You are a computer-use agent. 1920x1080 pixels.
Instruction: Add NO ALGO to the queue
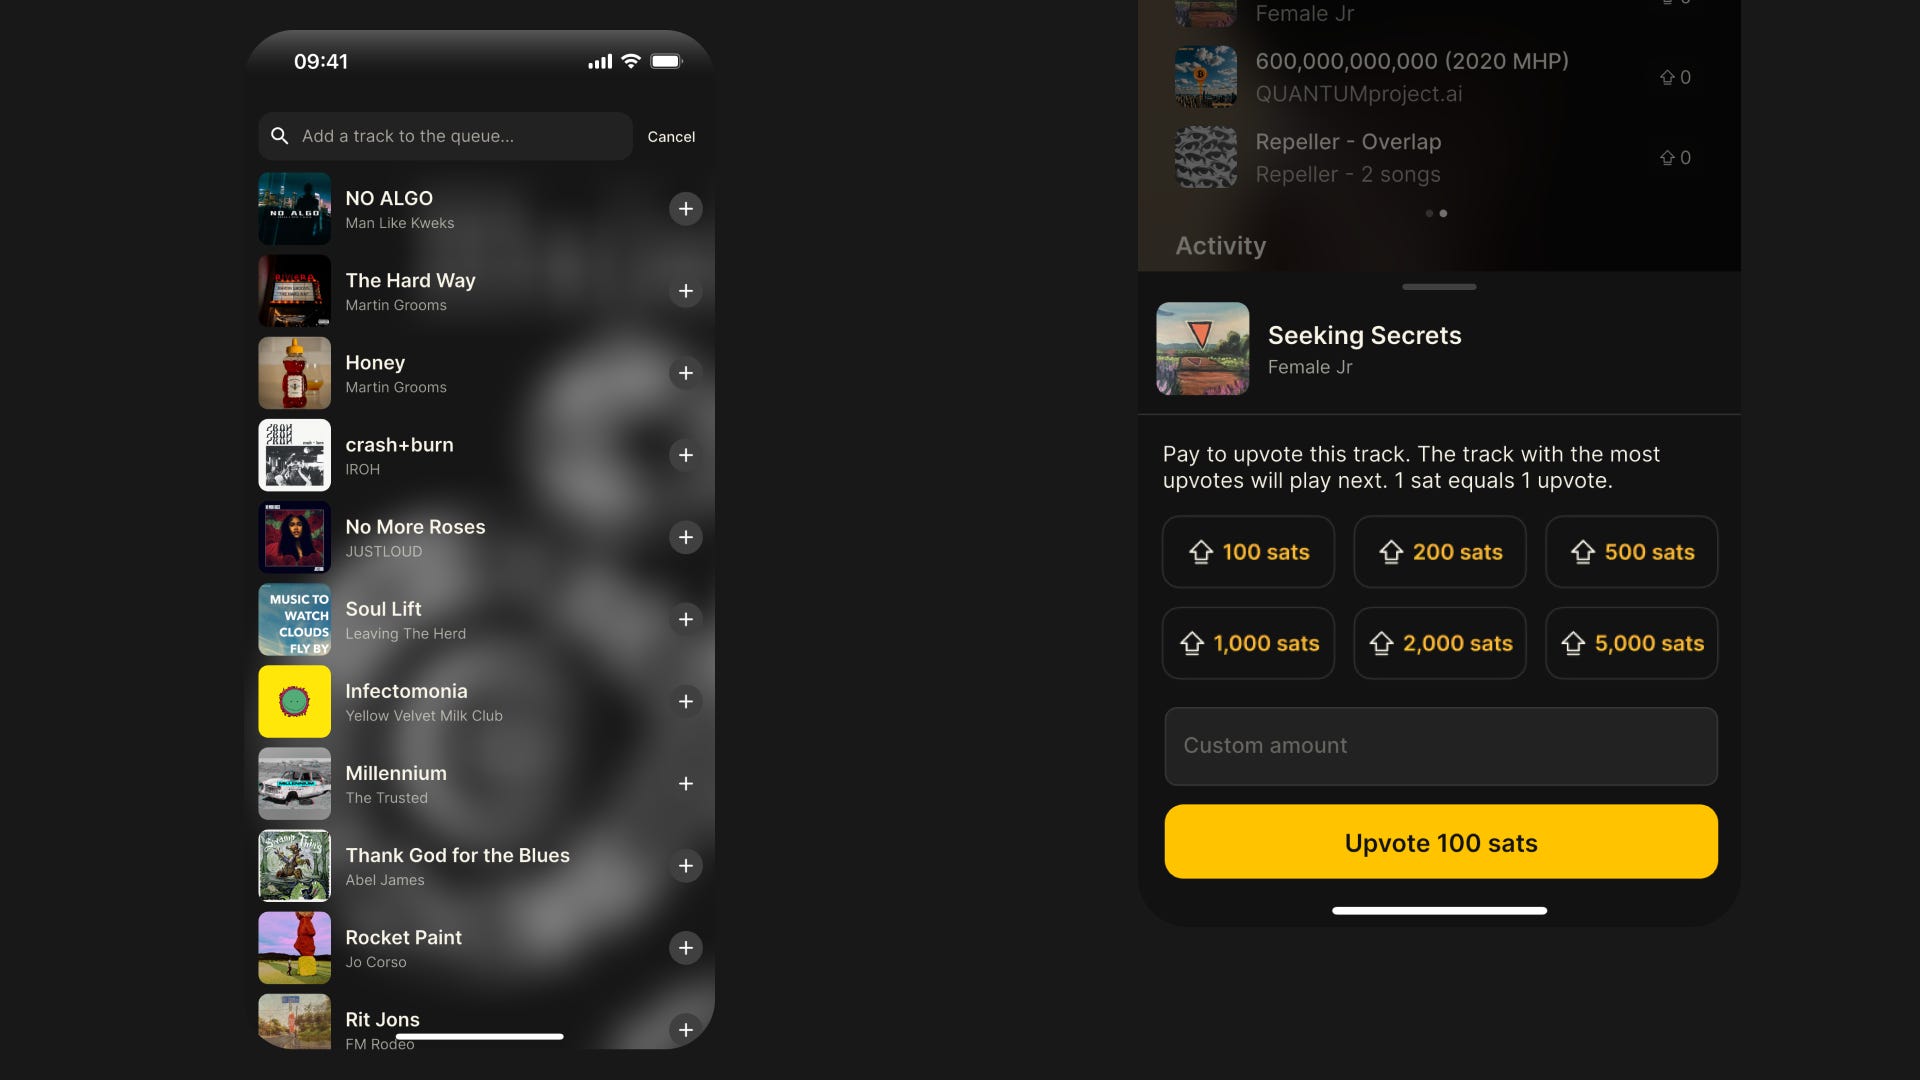click(685, 209)
